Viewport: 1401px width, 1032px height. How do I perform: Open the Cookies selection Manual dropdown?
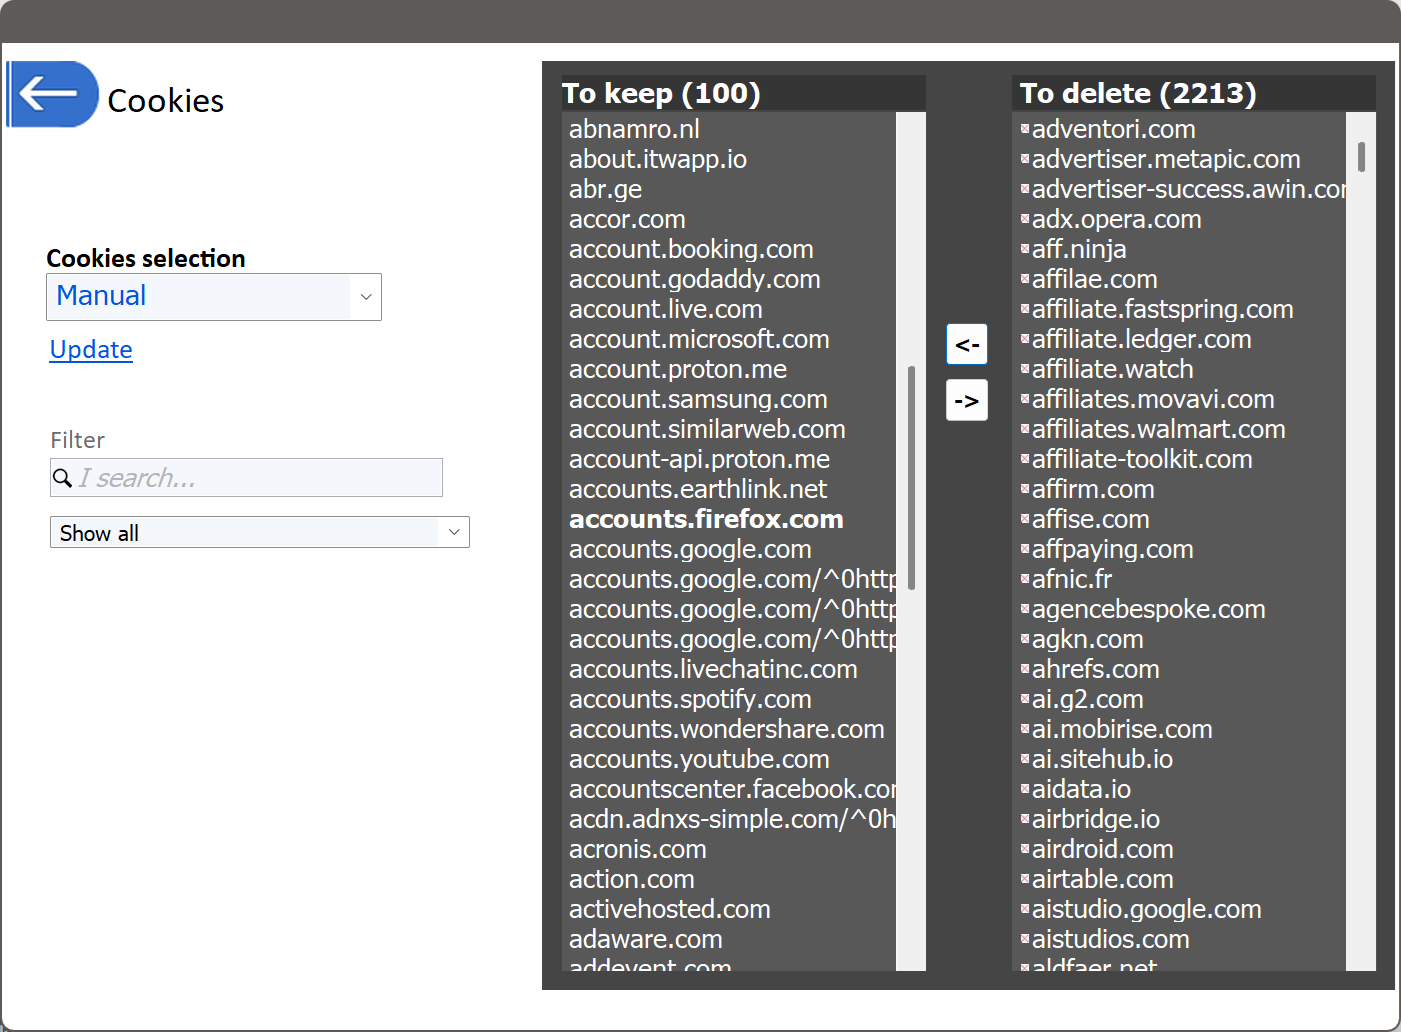[213, 297]
